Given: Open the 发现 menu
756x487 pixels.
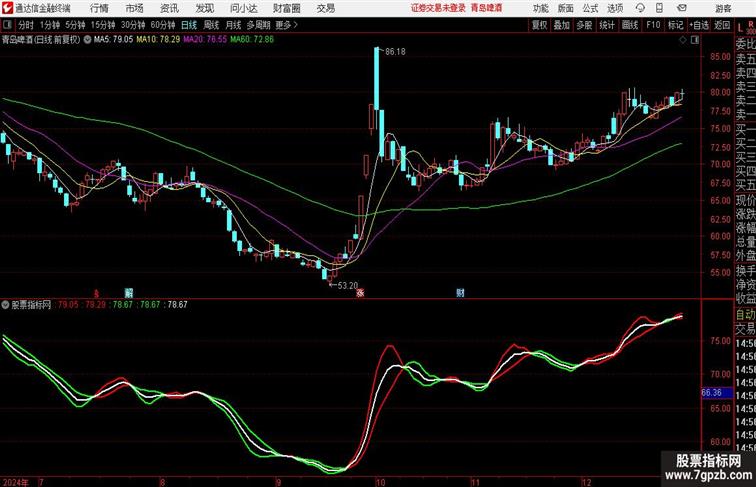Looking at the screenshot, I should pyautogui.click(x=205, y=8).
